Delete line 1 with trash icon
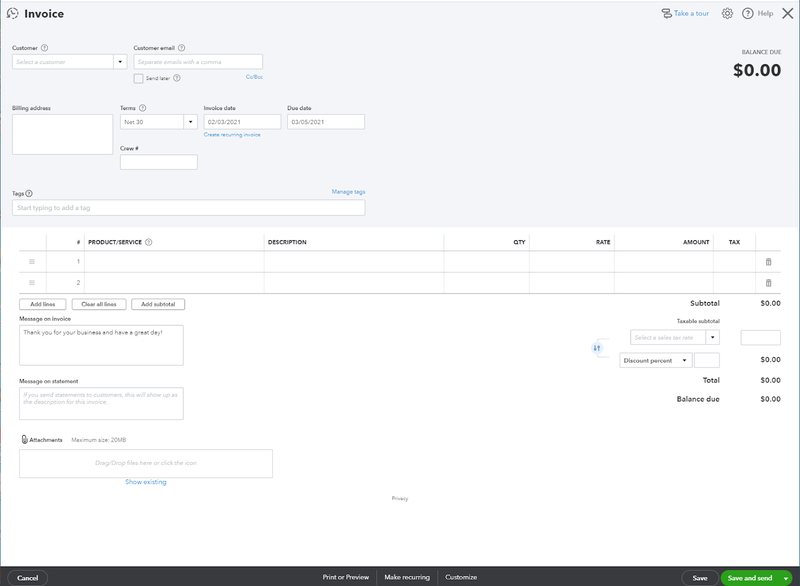The height and width of the screenshot is (586, 800). 768,262
